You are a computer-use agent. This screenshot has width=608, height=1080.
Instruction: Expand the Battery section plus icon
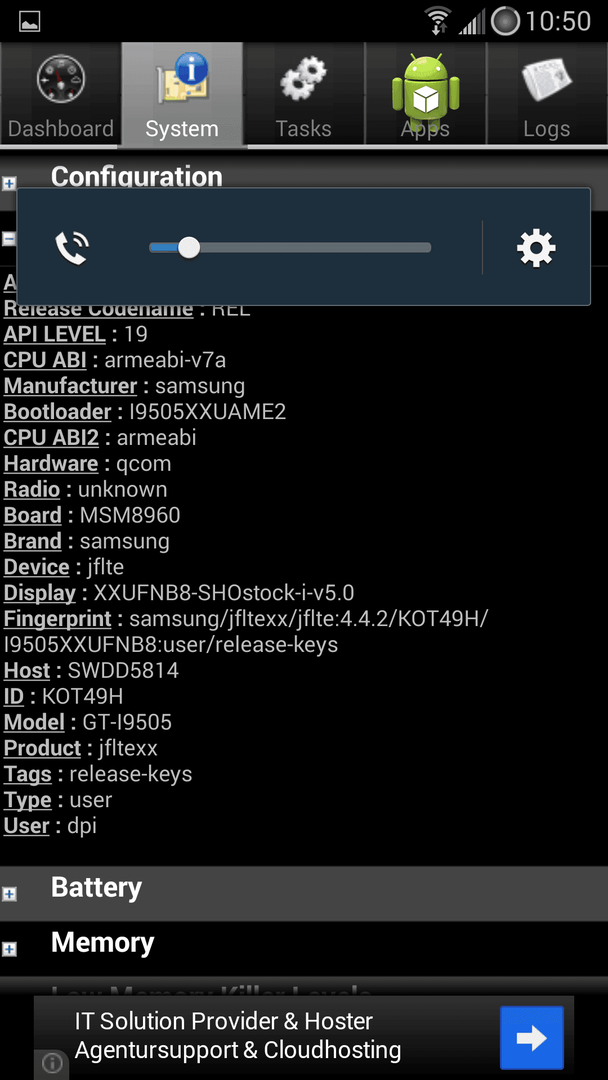click(x=9, y=893)
